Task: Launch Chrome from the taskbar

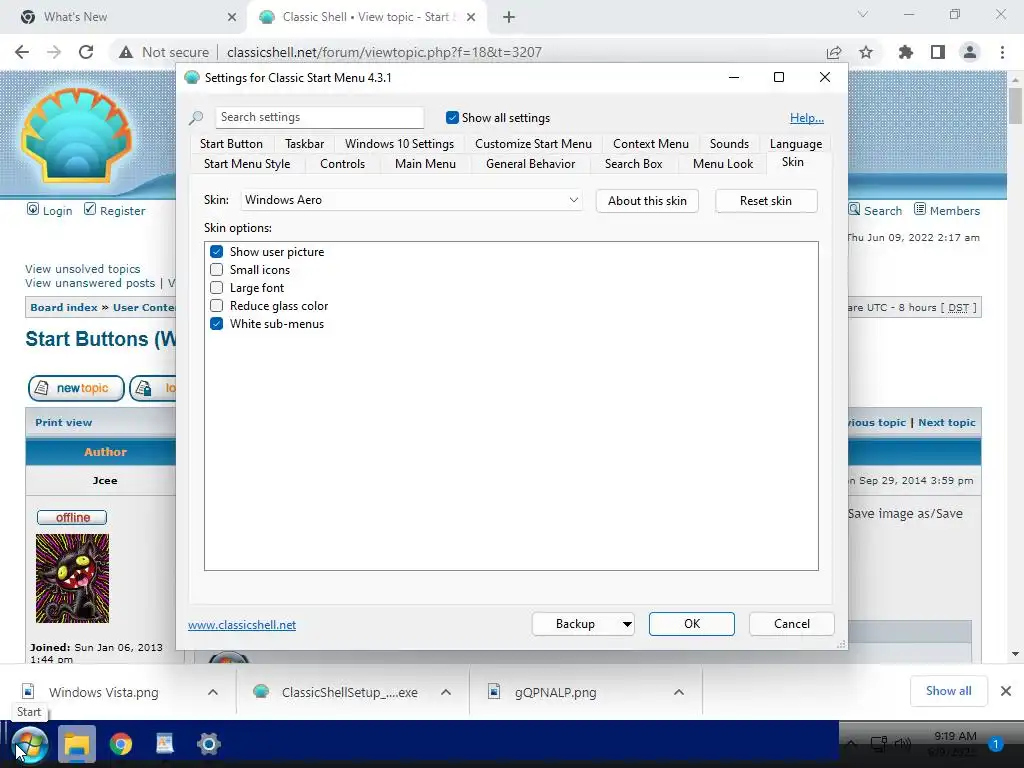Action: coord(121,744)
